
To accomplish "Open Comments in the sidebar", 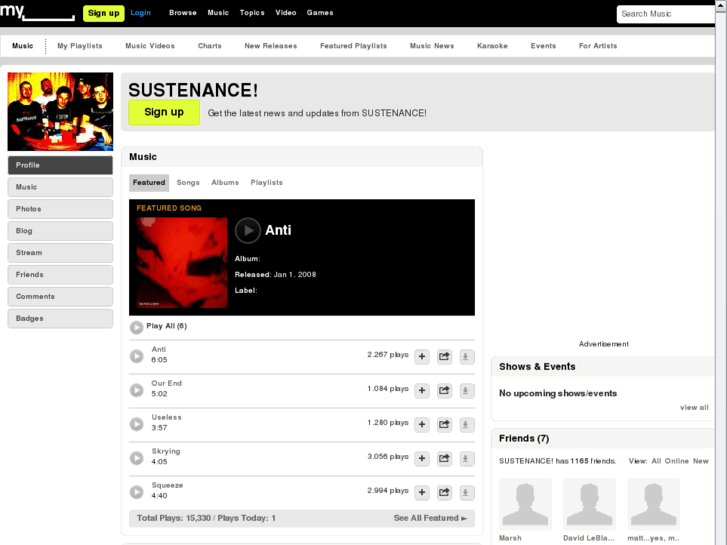I will click(60, 296).
